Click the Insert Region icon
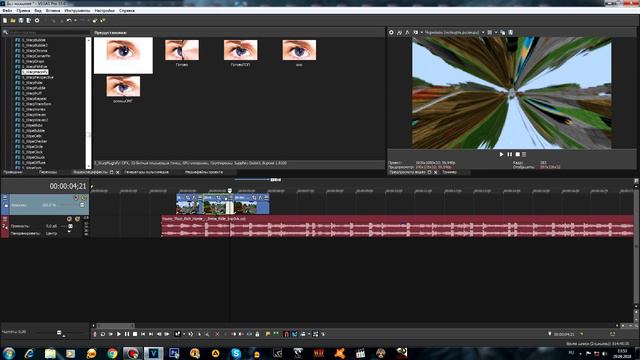 pos(276,334)
